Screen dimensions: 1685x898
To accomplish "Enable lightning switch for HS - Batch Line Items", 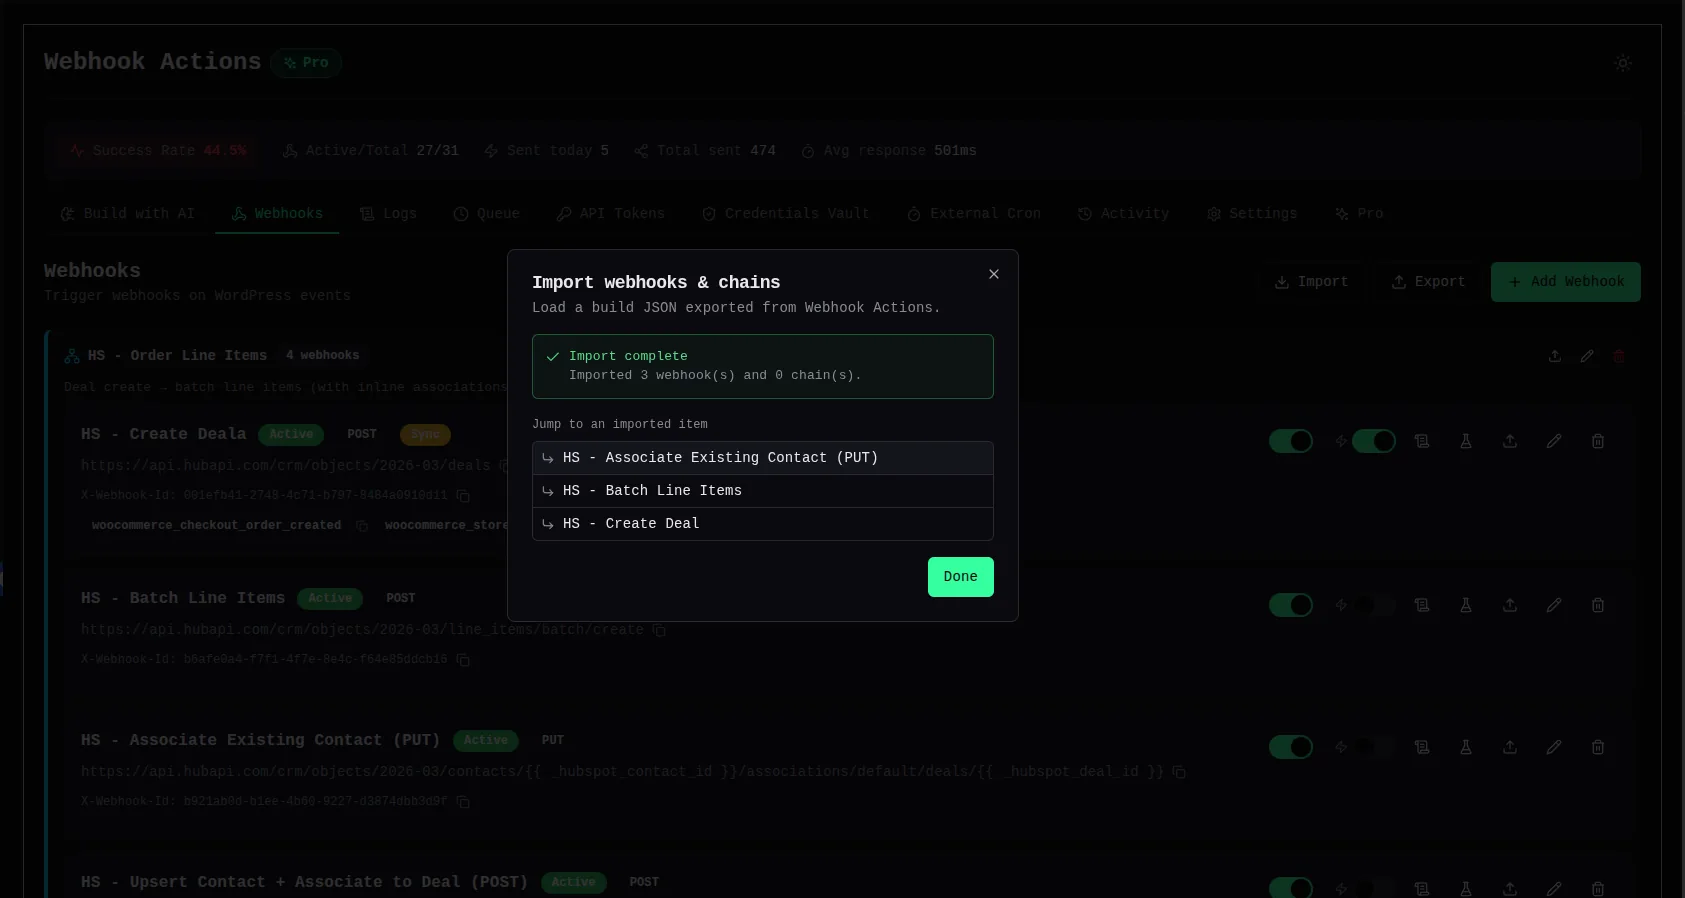I will [x=1374, y=605].
